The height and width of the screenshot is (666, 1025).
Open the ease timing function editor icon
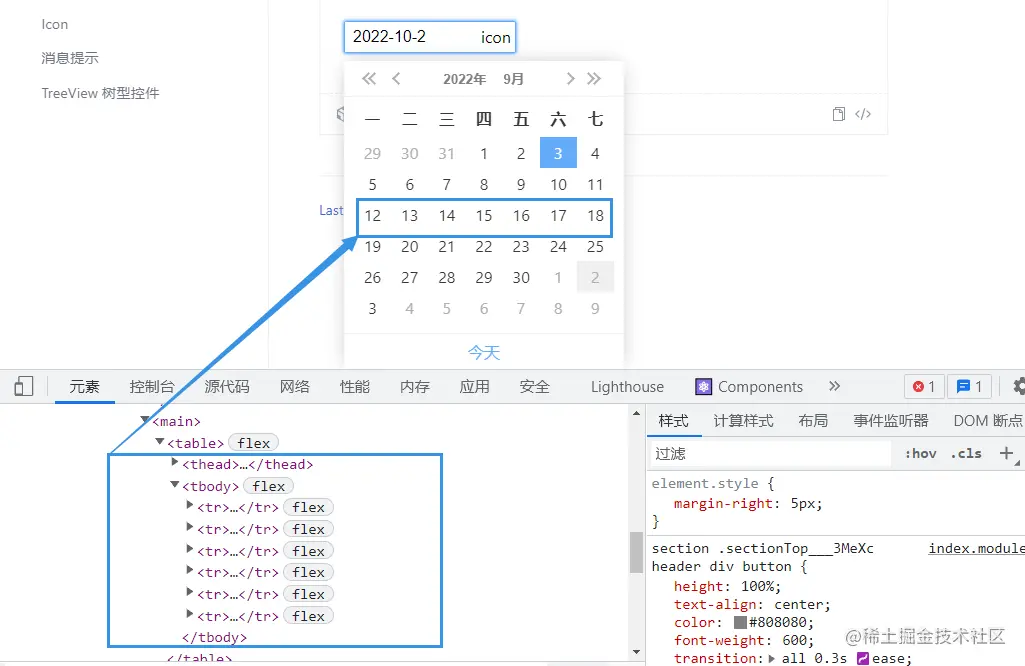point(863,658)
